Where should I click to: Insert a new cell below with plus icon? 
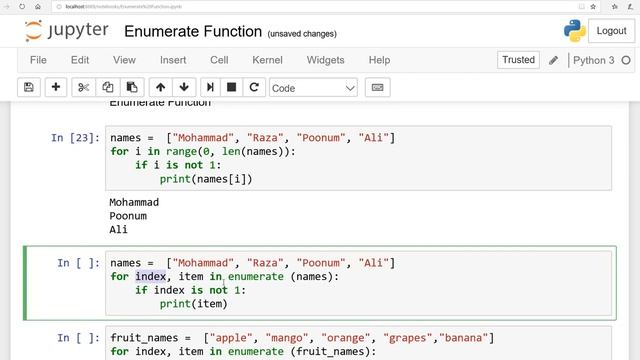click(x=56, y=87)
